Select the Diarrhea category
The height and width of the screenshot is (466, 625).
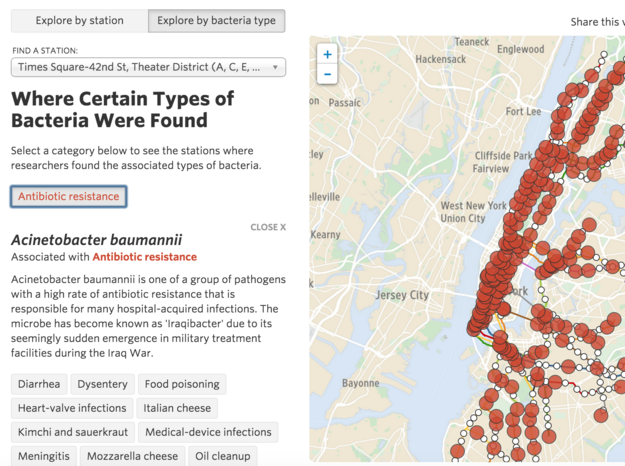click(x=39, y=384)
